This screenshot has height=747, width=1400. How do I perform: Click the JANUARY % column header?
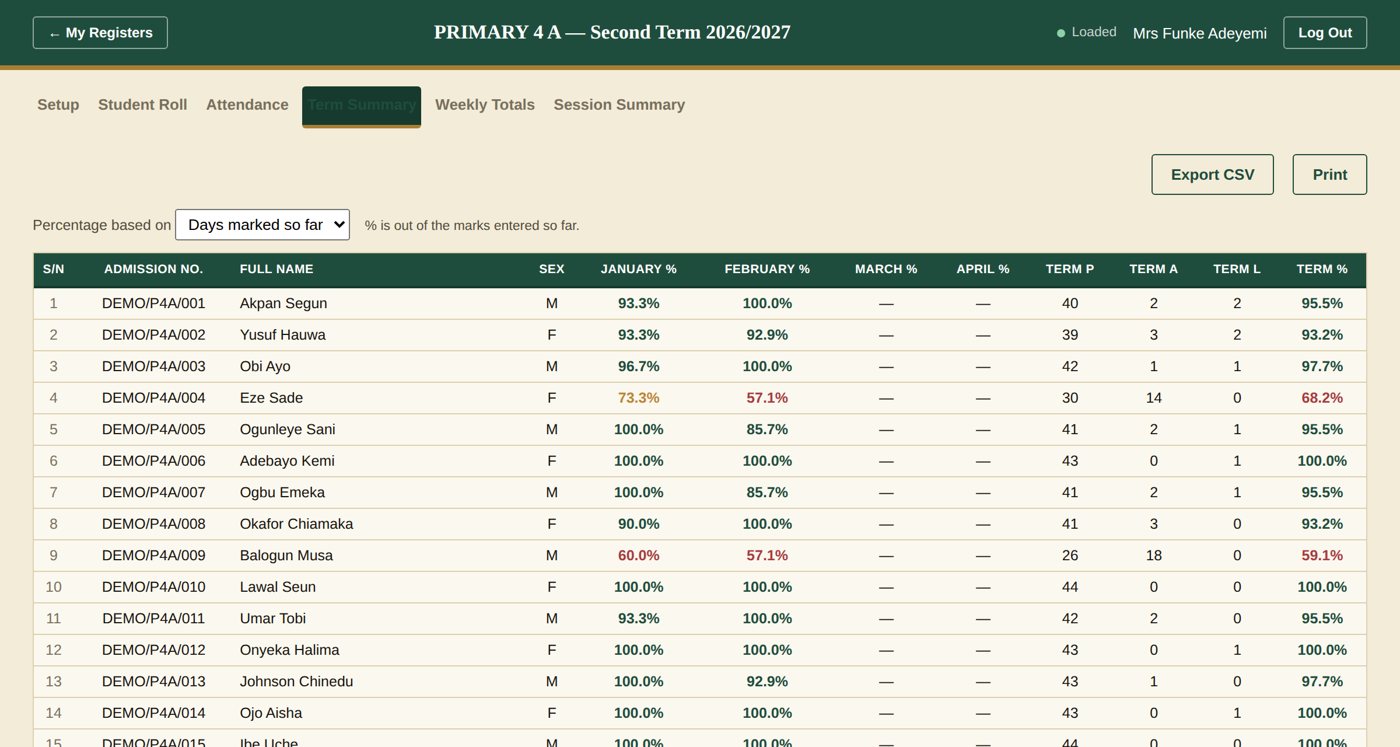point(639,269)
